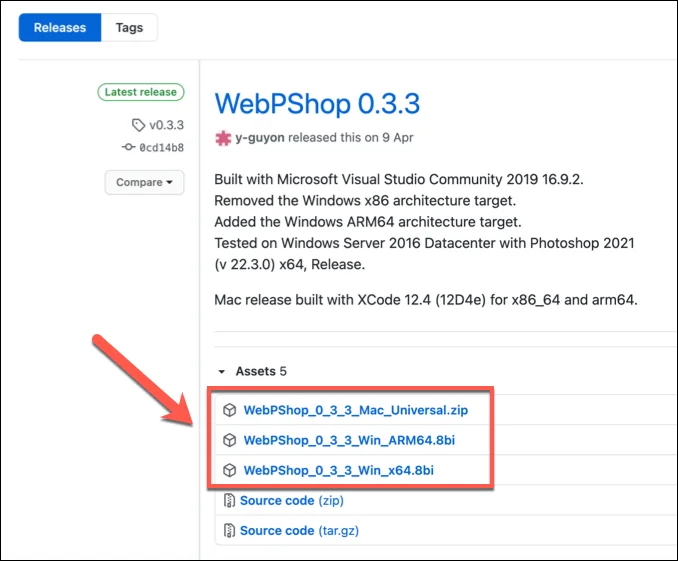
Task: Click the commit icon beside 0cd14b8
Action: pyautogui.click(x=128, y=147)
